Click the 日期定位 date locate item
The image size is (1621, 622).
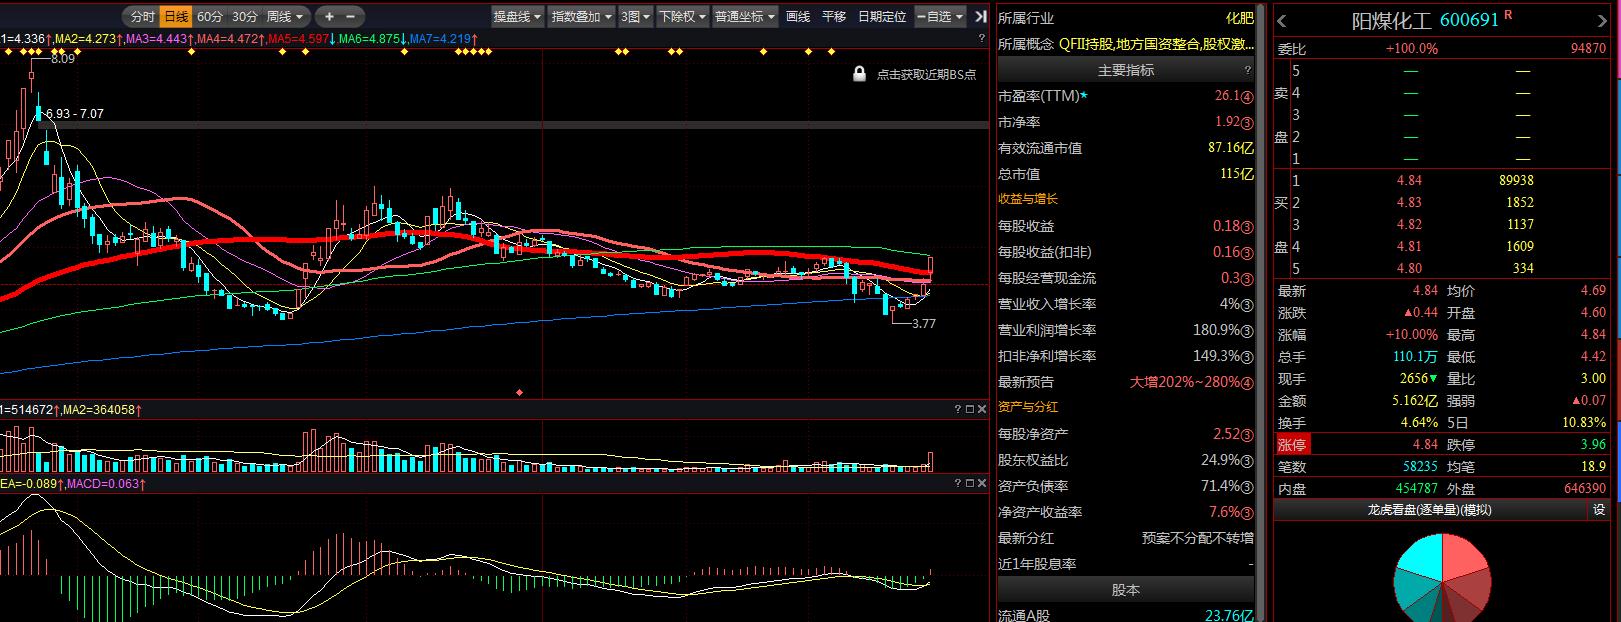click(x=882, y=17)
